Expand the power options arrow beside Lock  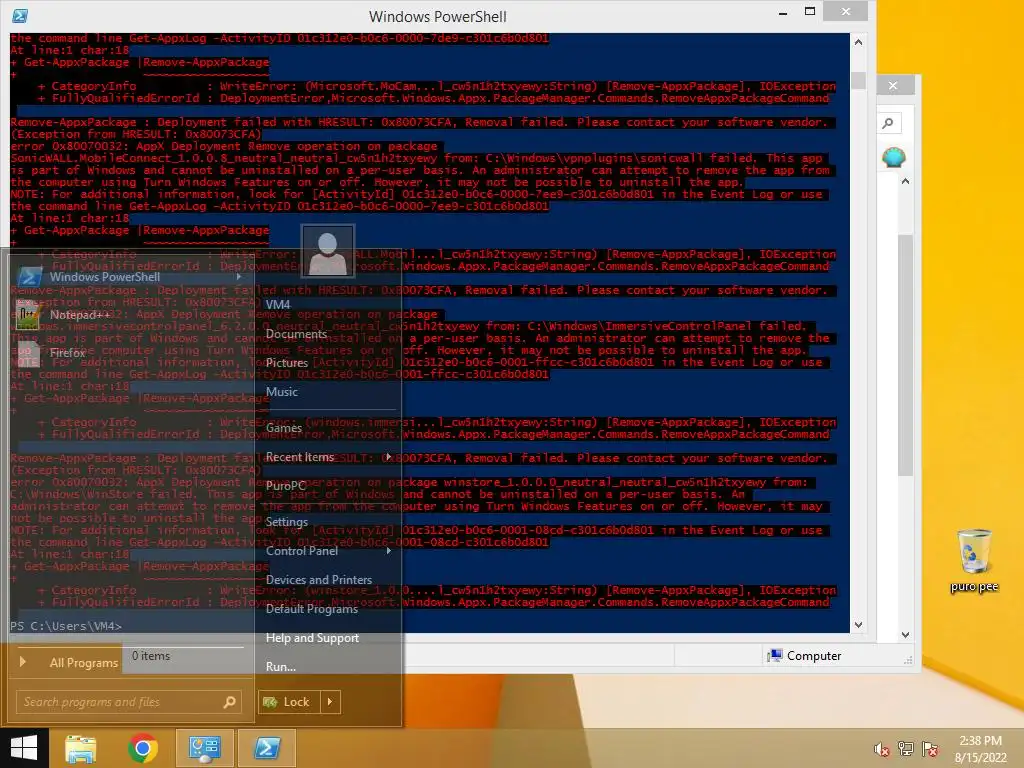330,702
